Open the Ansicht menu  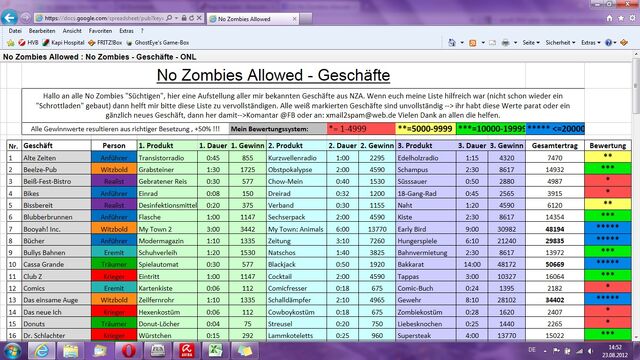(x=72, y=31)
